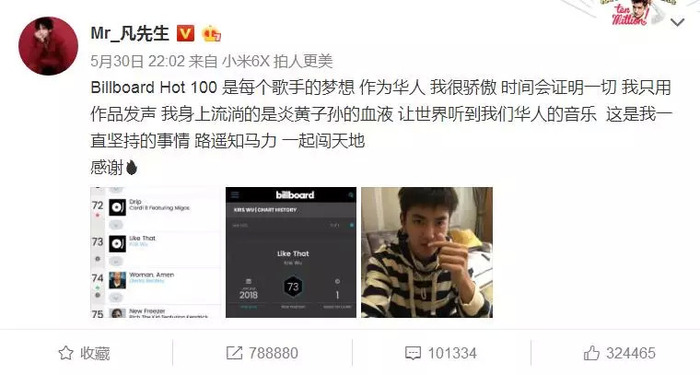
Task: Open the 5月30日 22:02 timestamp link
Action: (138, 61)
